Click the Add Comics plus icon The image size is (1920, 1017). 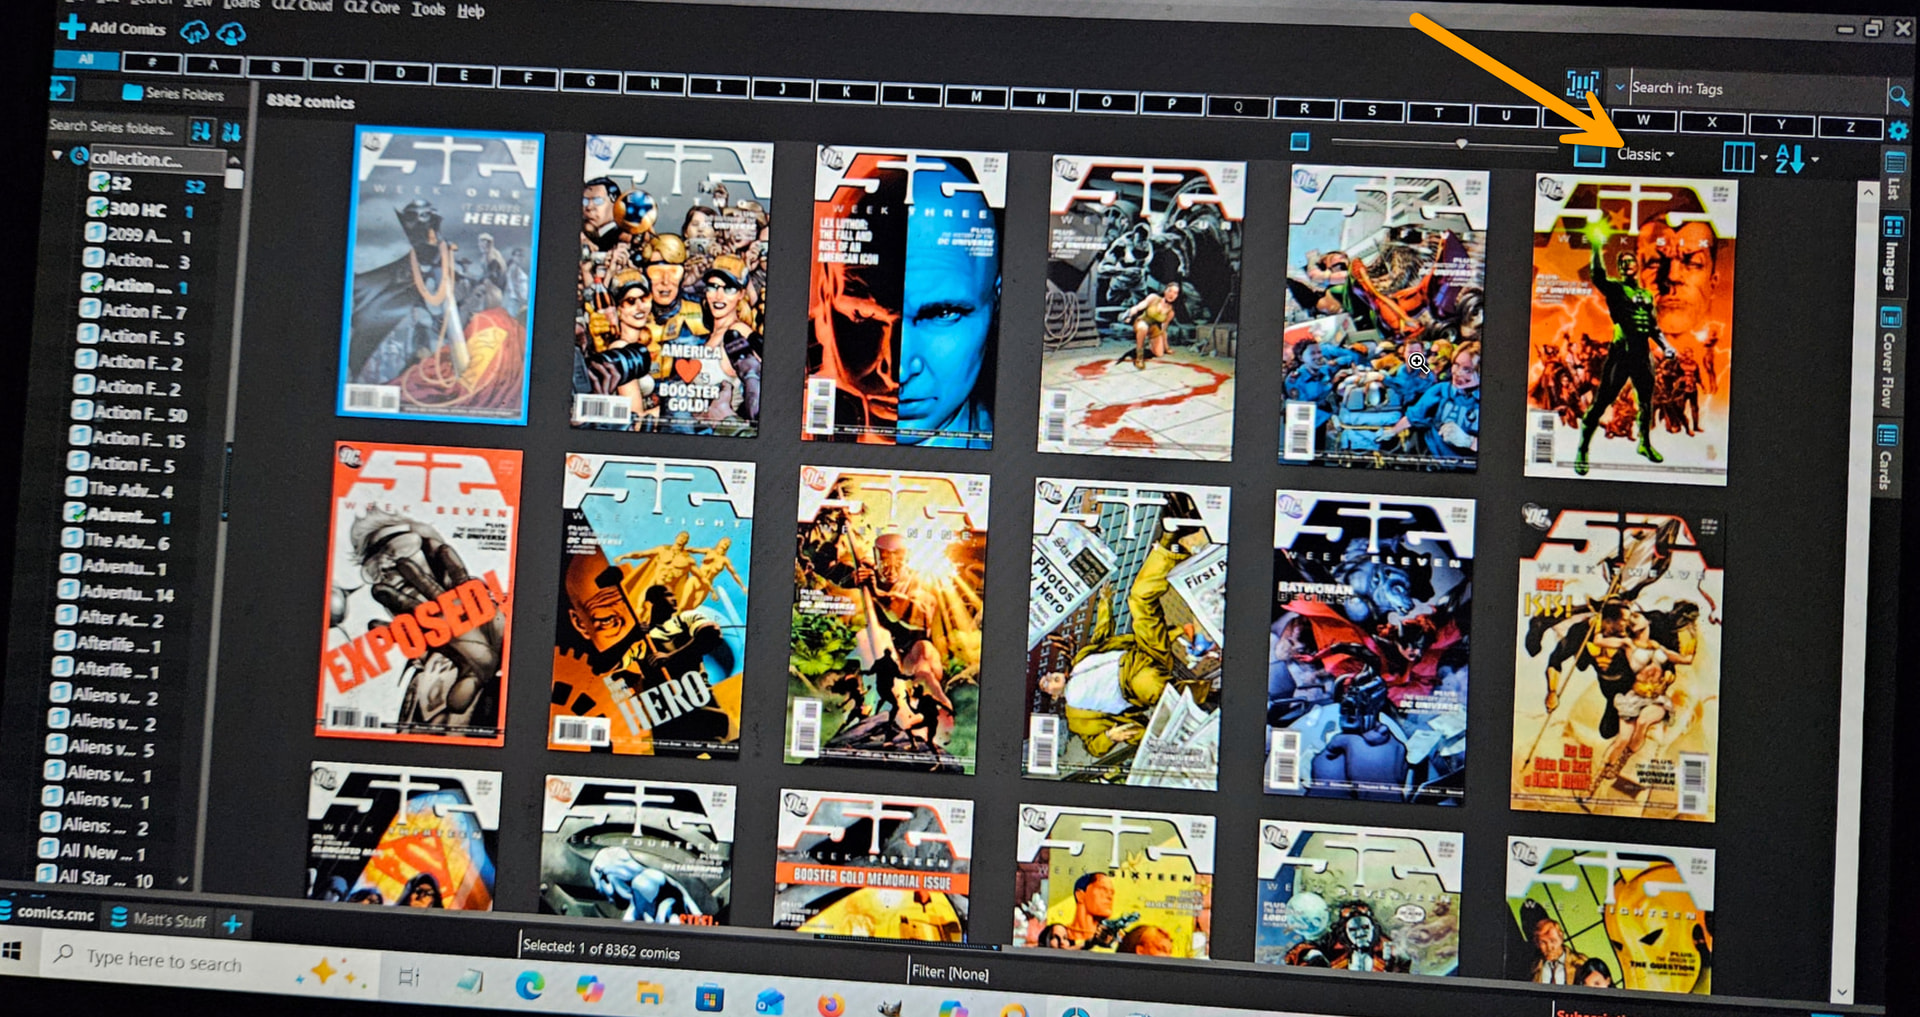pos(72,27)
